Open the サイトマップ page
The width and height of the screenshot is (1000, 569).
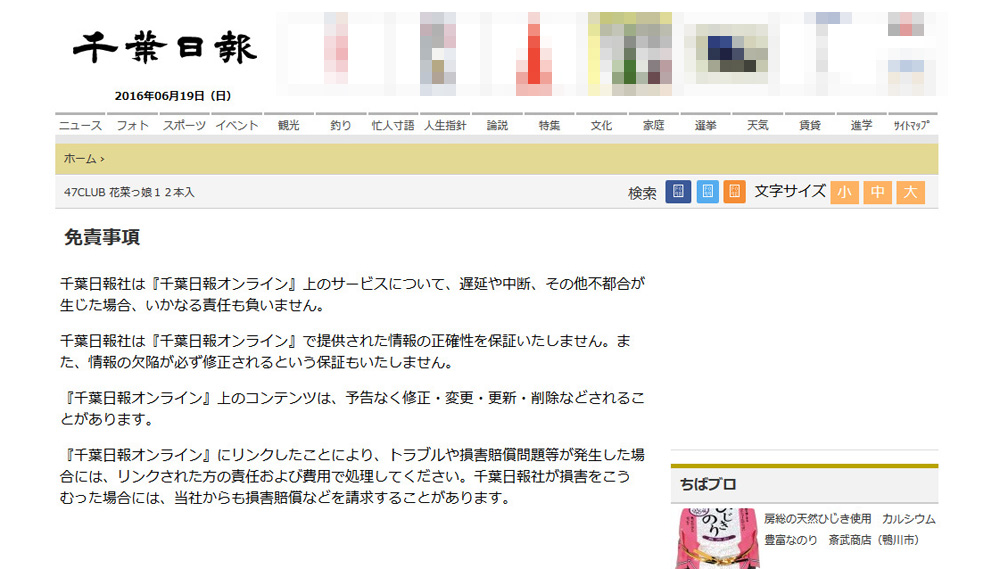pos(912,126)
